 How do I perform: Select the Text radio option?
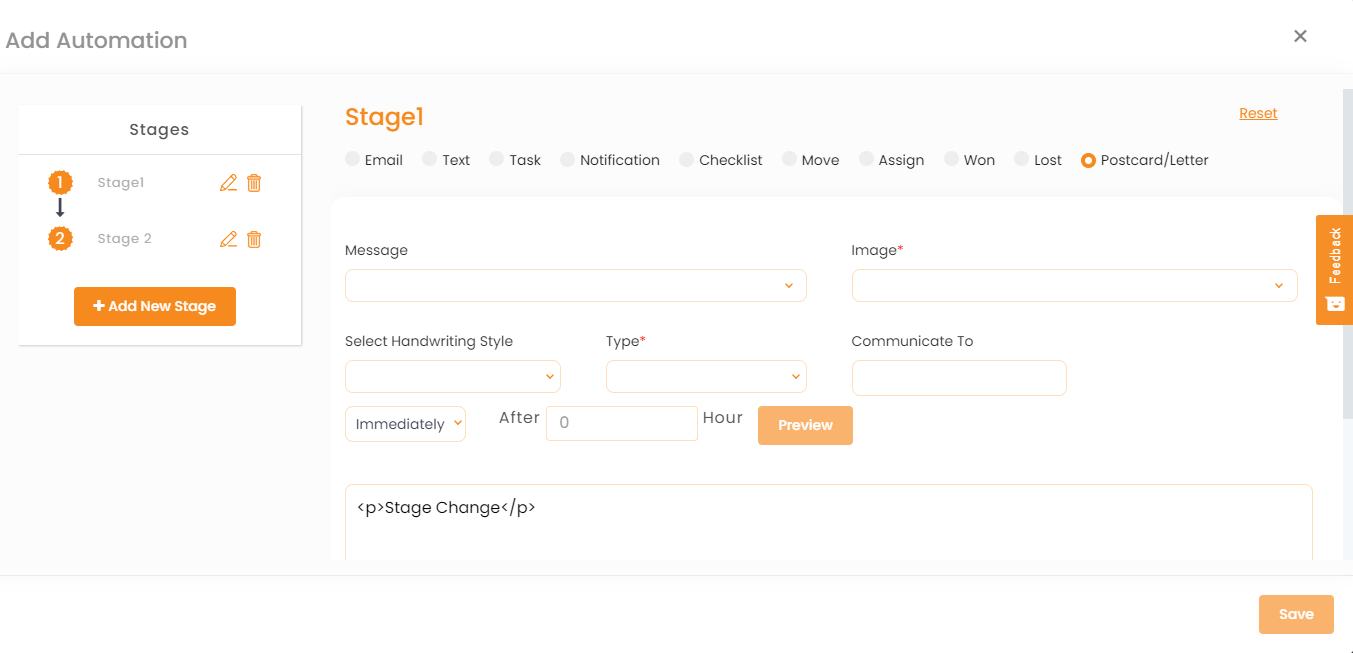point(429,159)
